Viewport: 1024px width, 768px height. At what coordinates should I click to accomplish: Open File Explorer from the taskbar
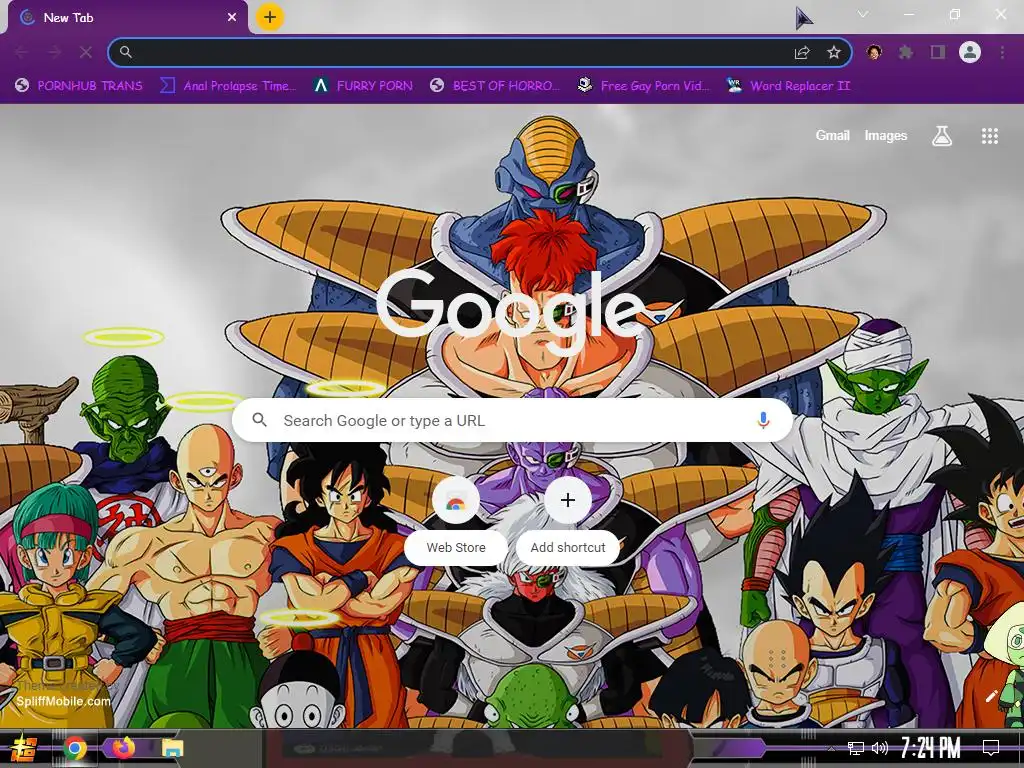click(x=172, y=748)
